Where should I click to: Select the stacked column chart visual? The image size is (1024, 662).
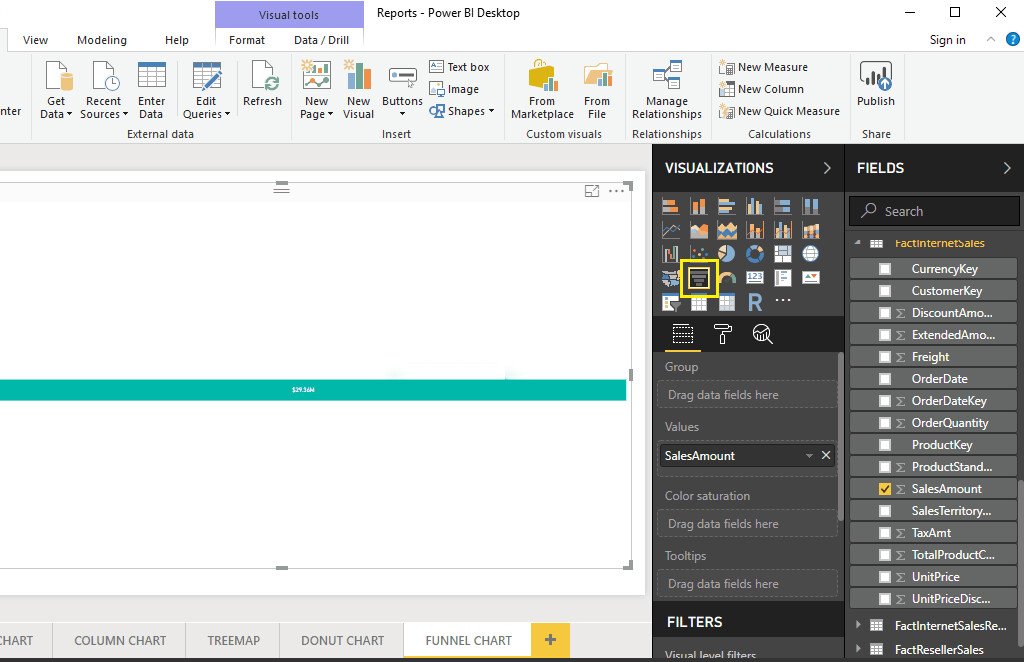coord(699,207)
